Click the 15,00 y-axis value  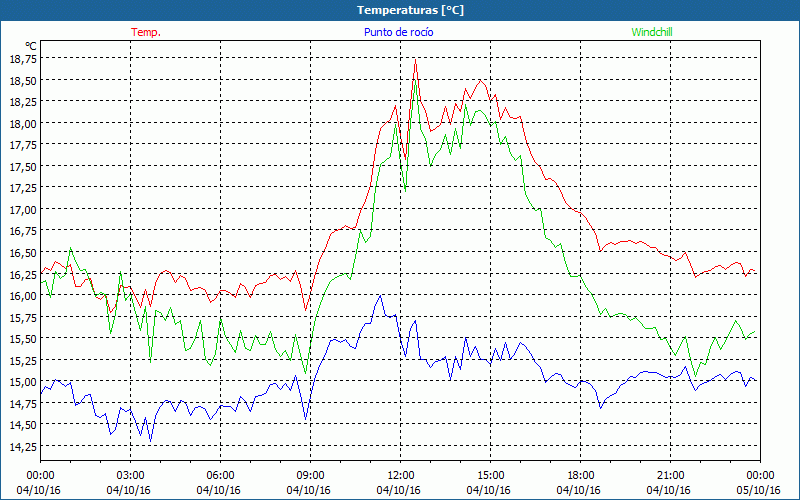coord(23,382)
